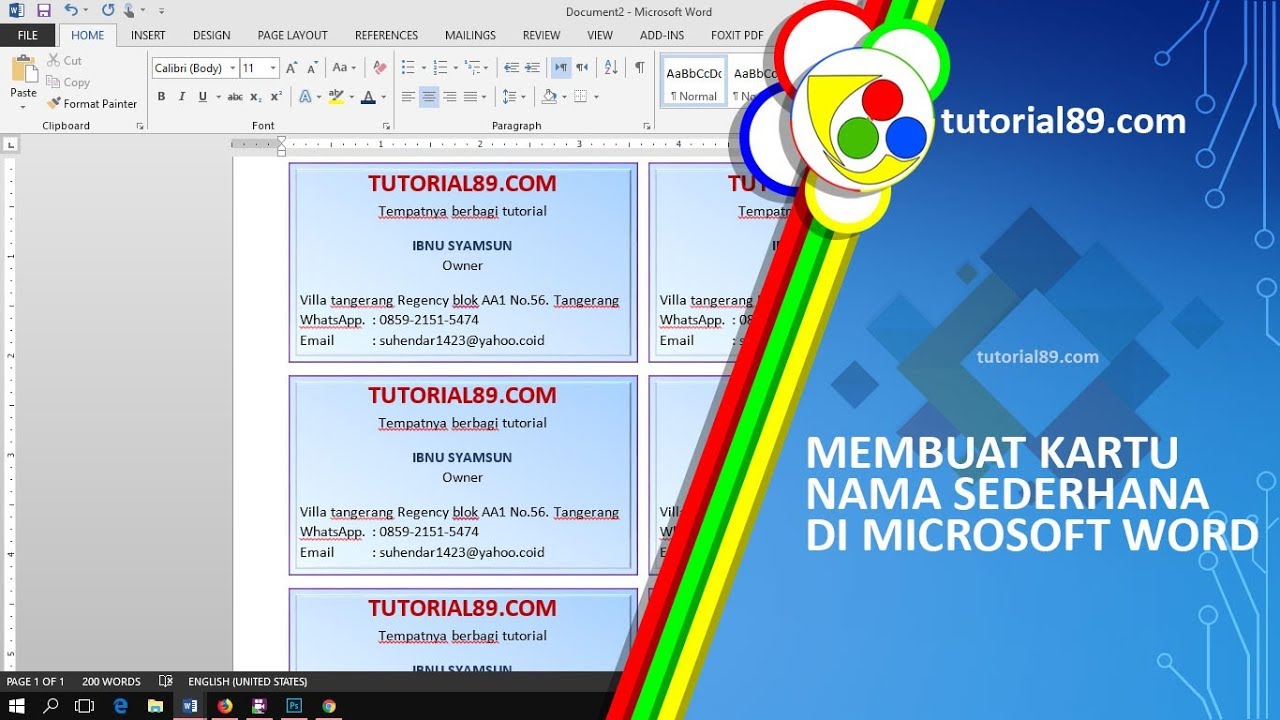Viewport: 1280px width, 720px height.
Task: Activate the Format Painter
Action: (x=92, y=103)
